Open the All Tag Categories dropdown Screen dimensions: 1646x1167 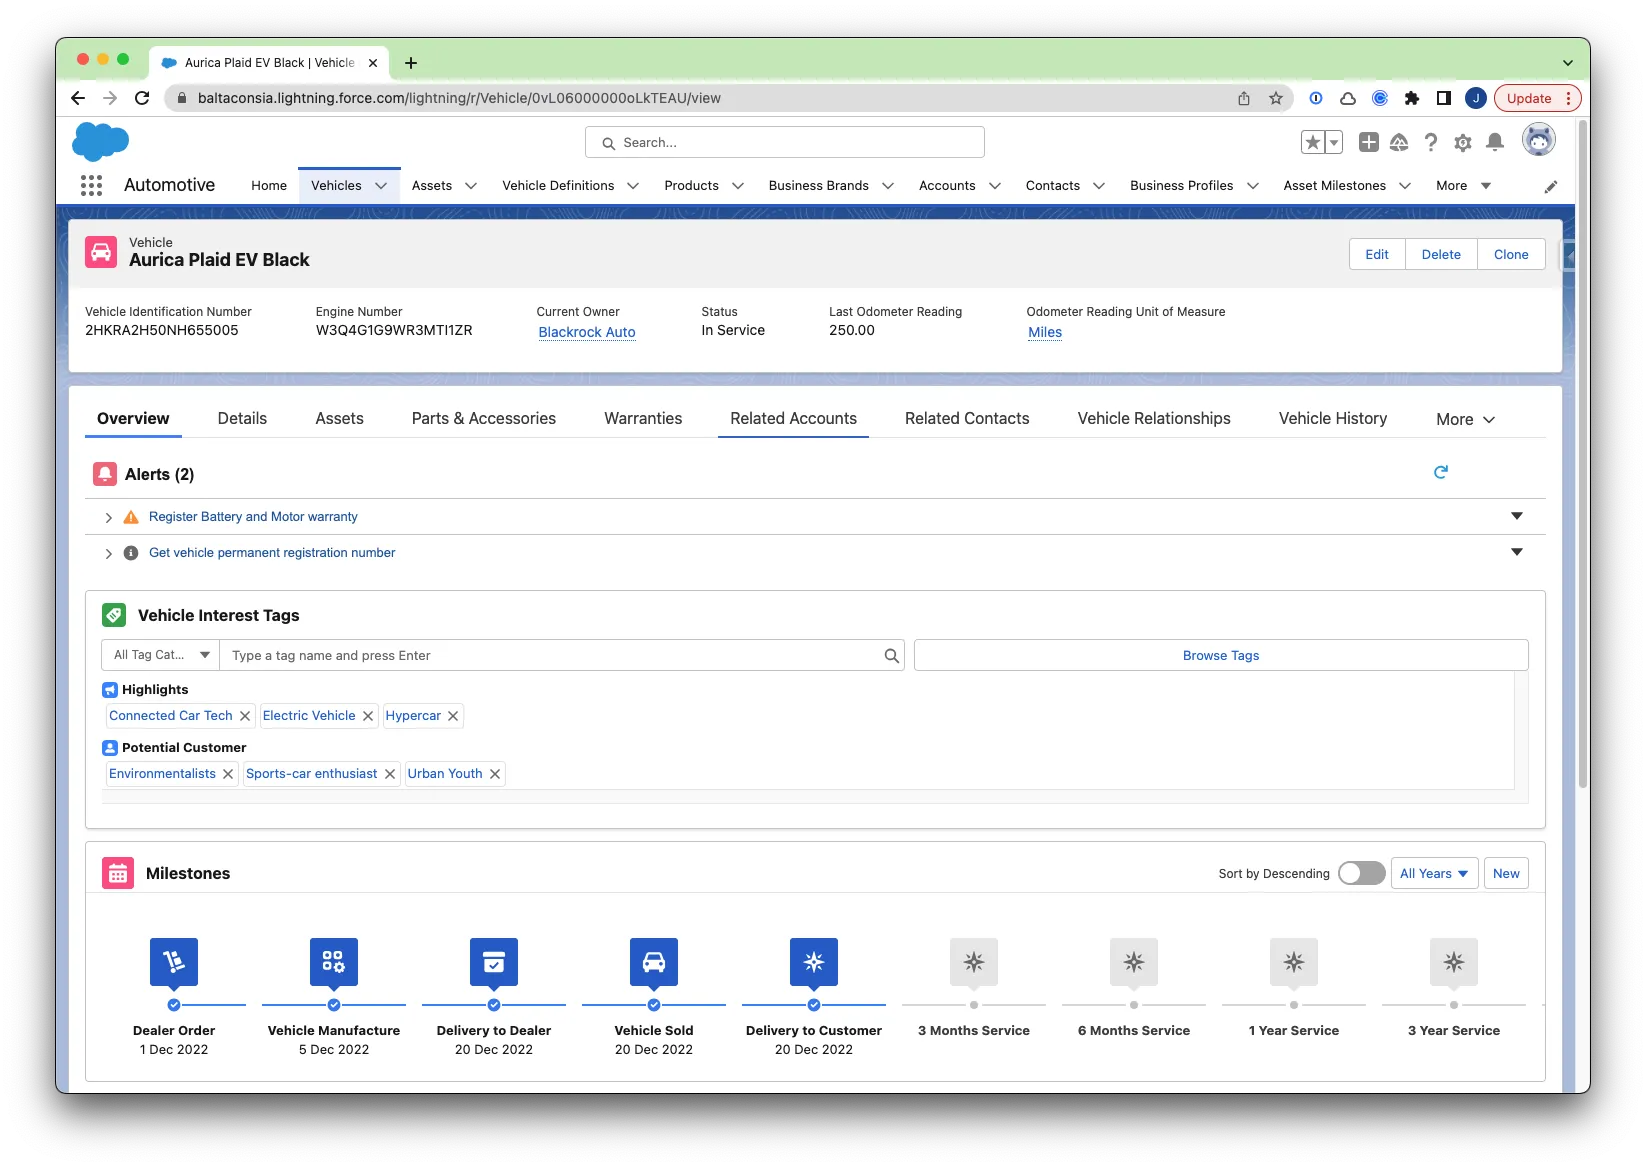click(x=160, y=655)
